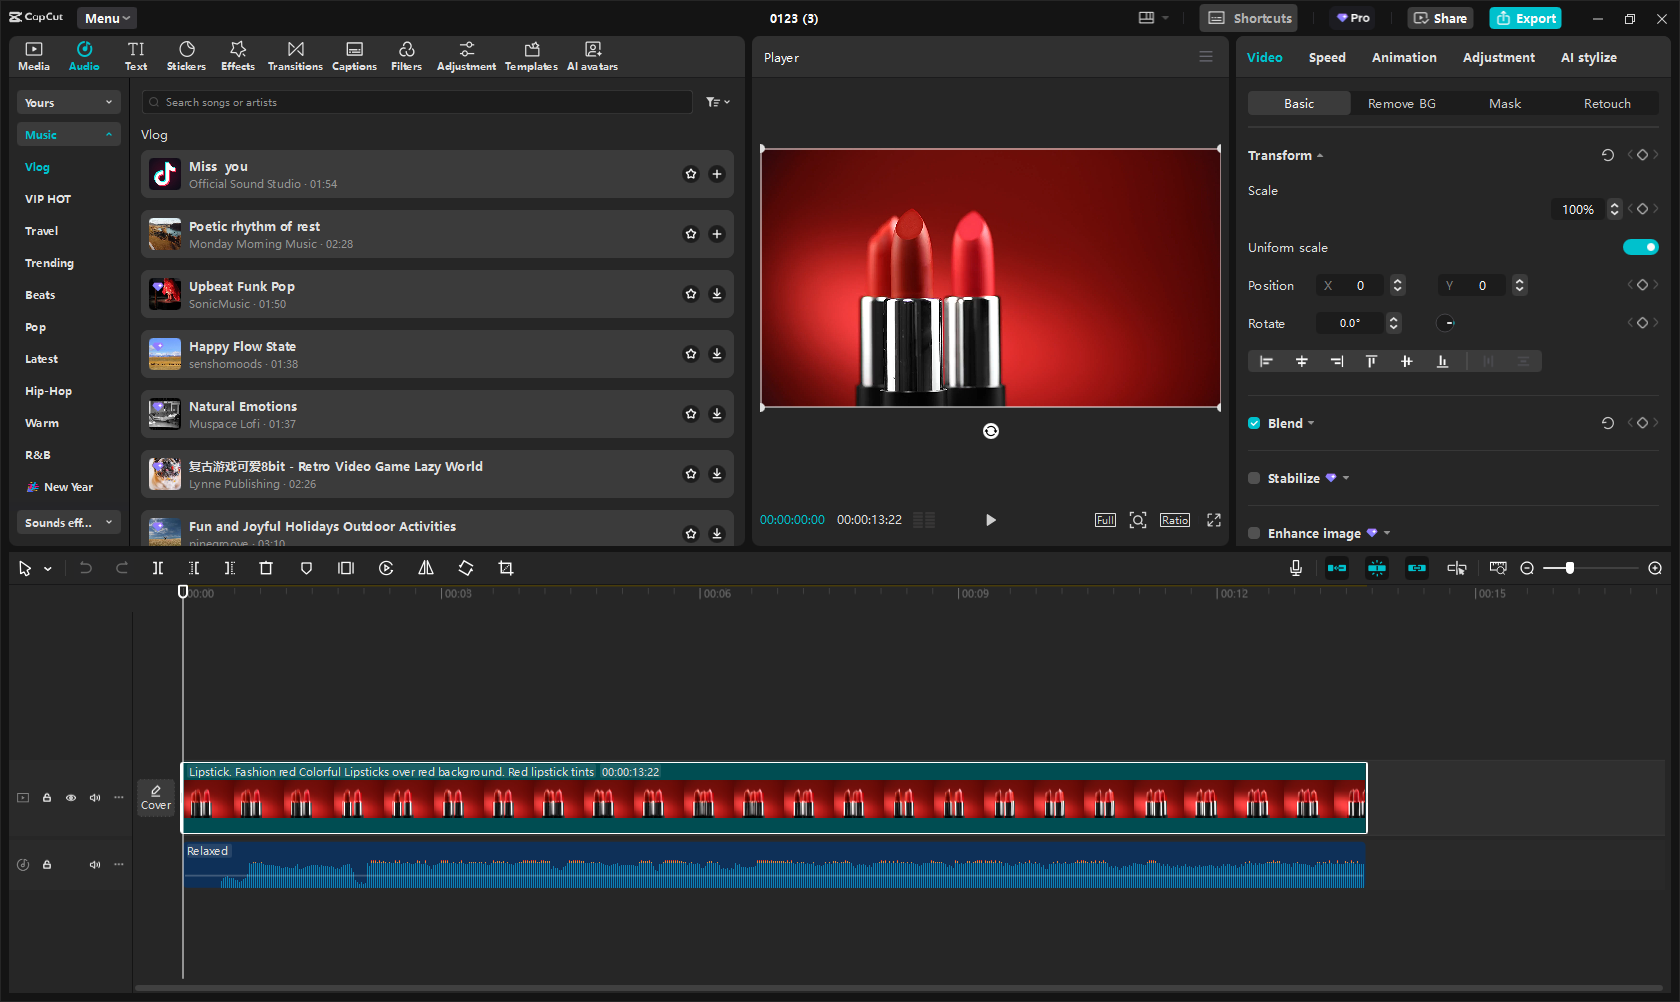
Task: Open the song filter dropdown
Action: tap(718, 102)
